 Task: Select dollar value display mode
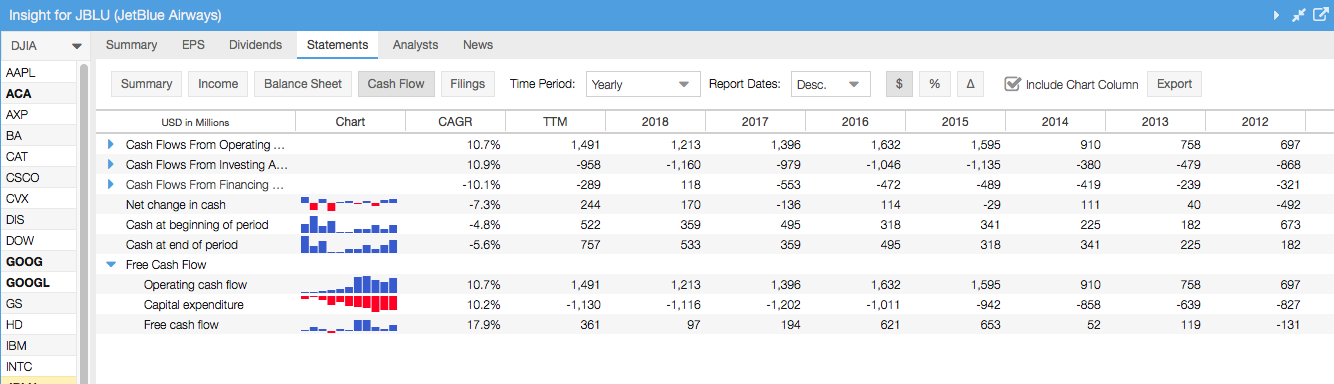(x=898, y=84)
